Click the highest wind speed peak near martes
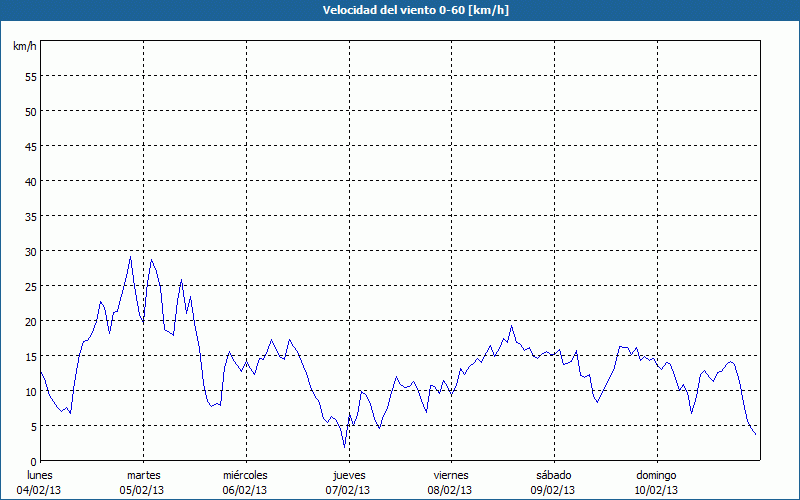This screenshot has height=500, width=800. [x=130, y=257]
